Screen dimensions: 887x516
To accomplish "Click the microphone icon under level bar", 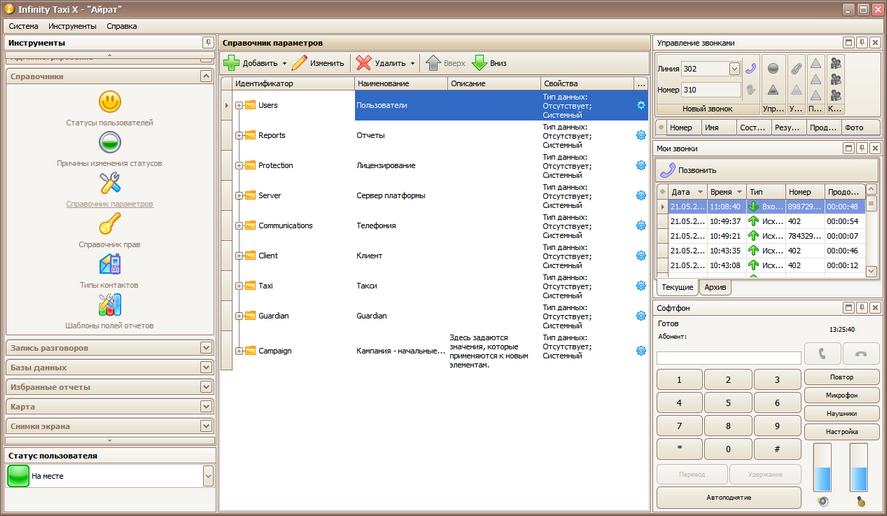I will point(860,501).
